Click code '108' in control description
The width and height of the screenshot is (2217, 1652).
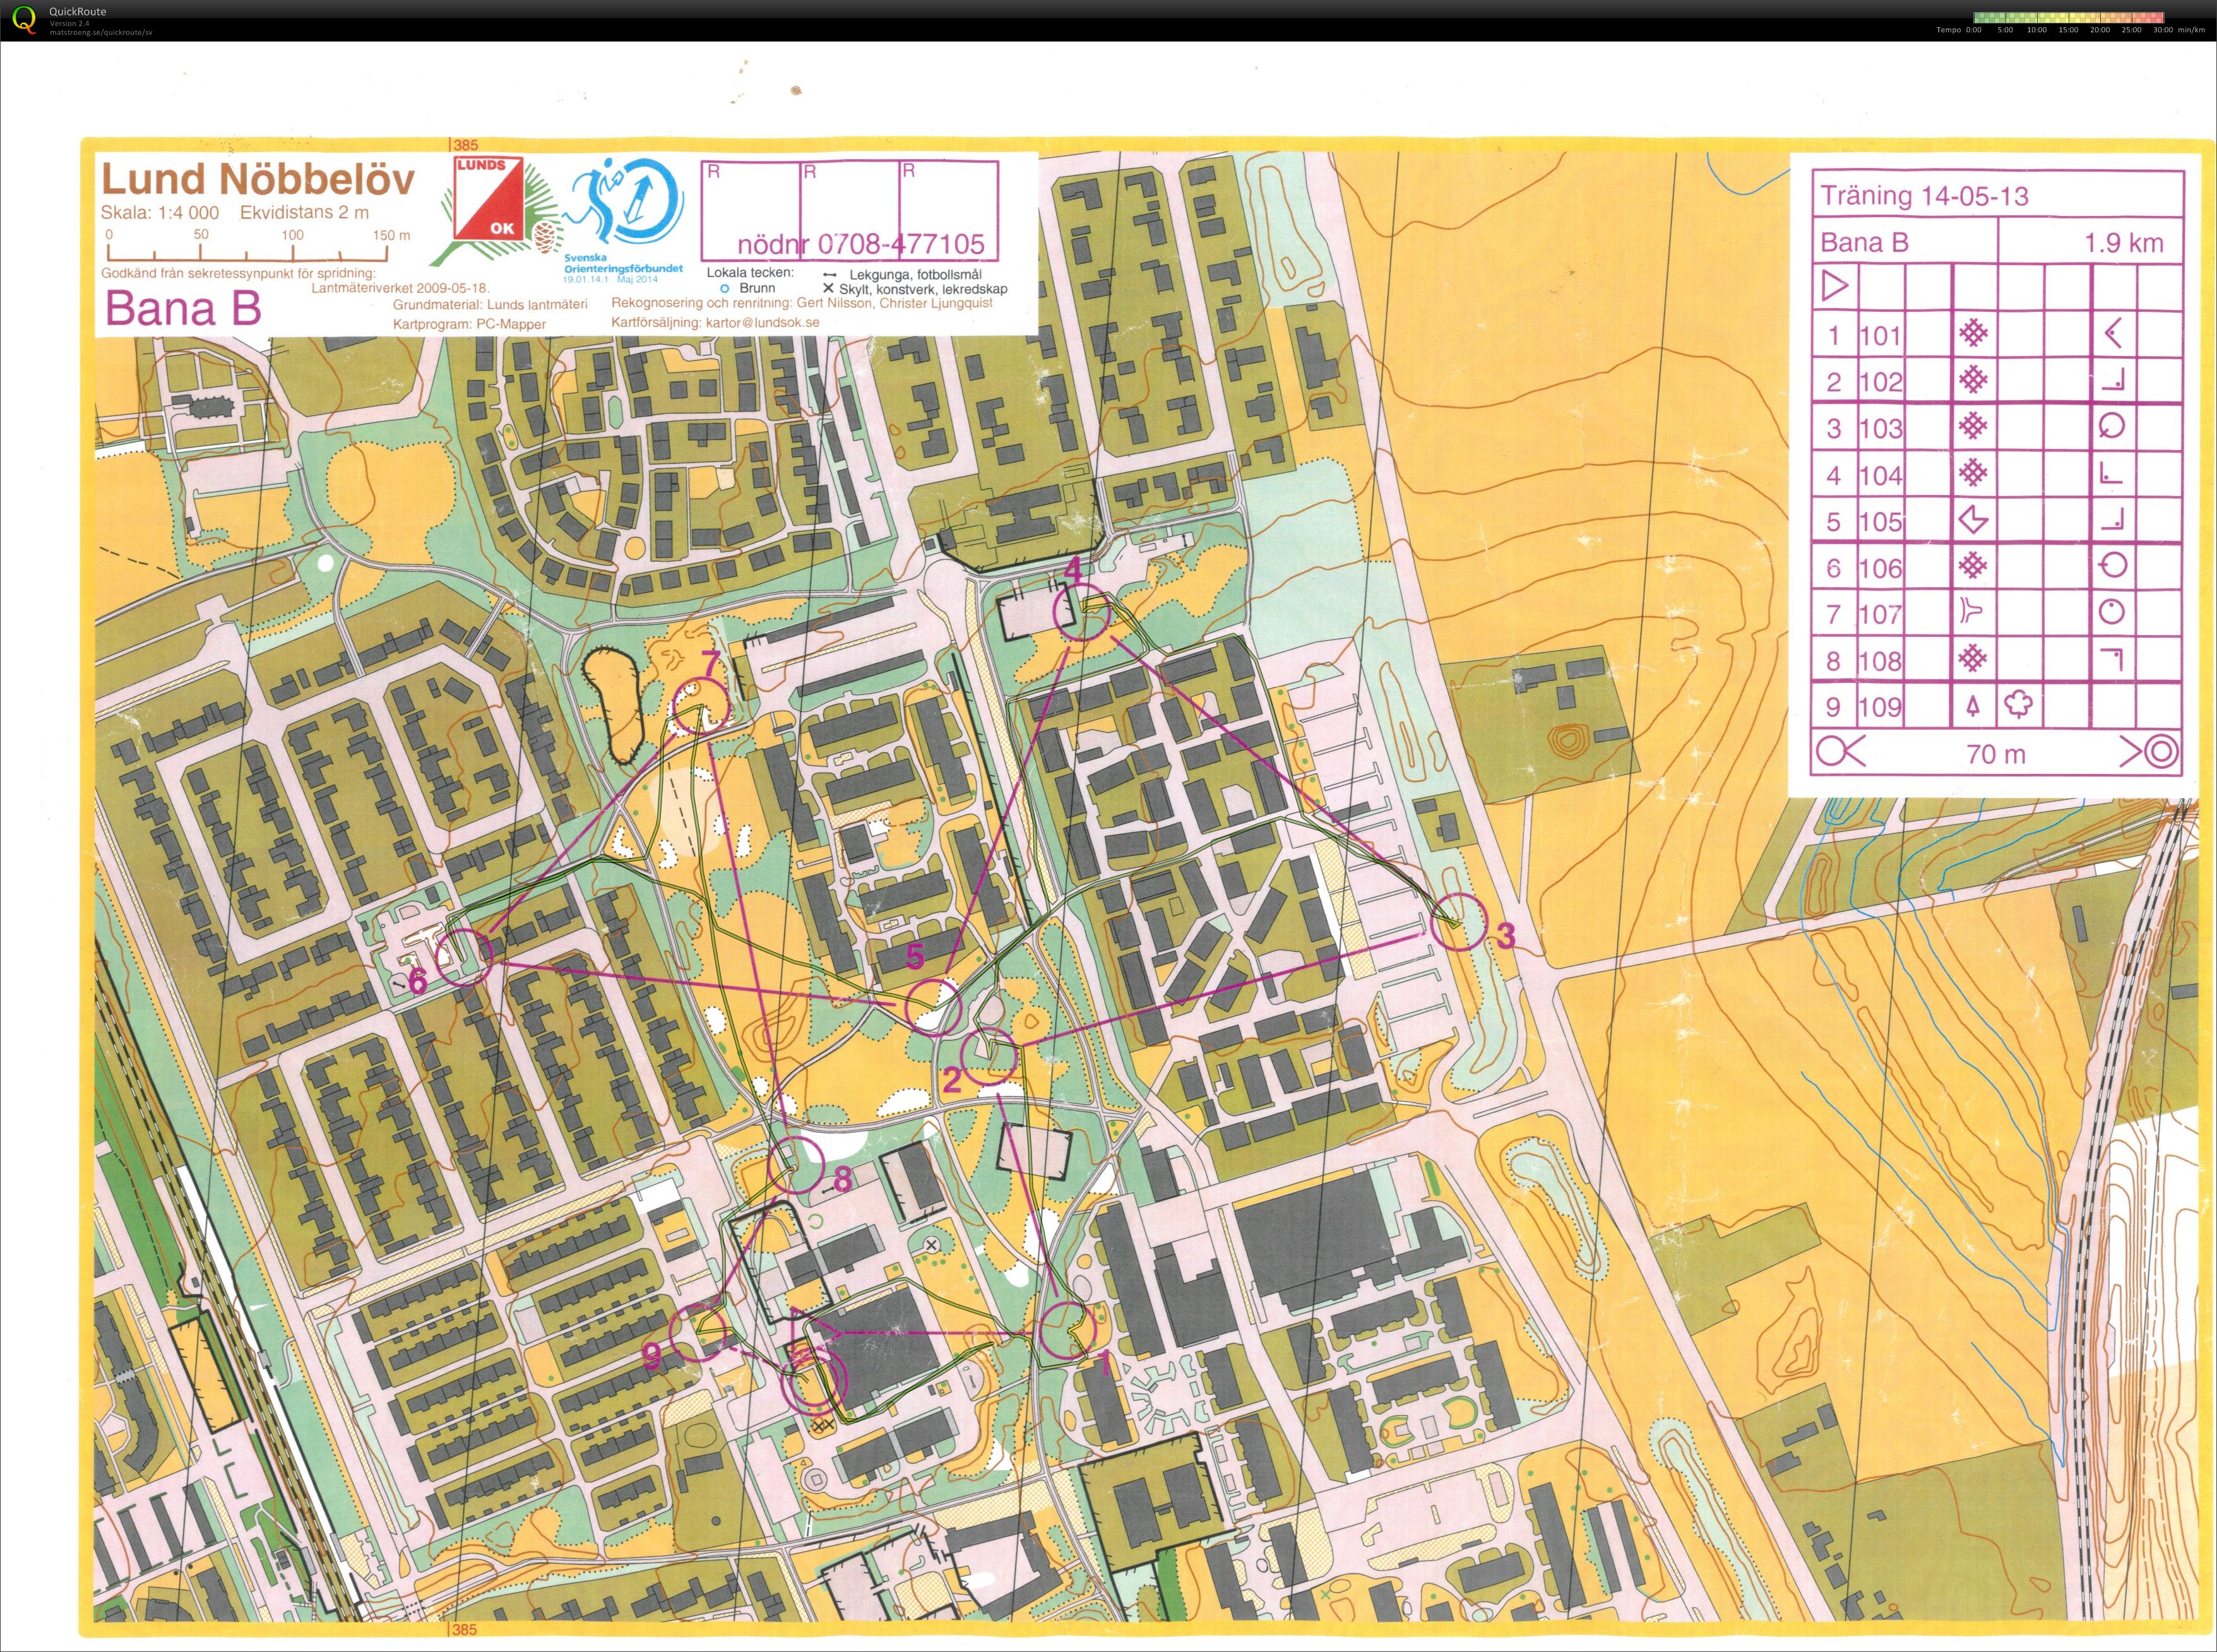pyautogui.click(x=1880, y=661)
